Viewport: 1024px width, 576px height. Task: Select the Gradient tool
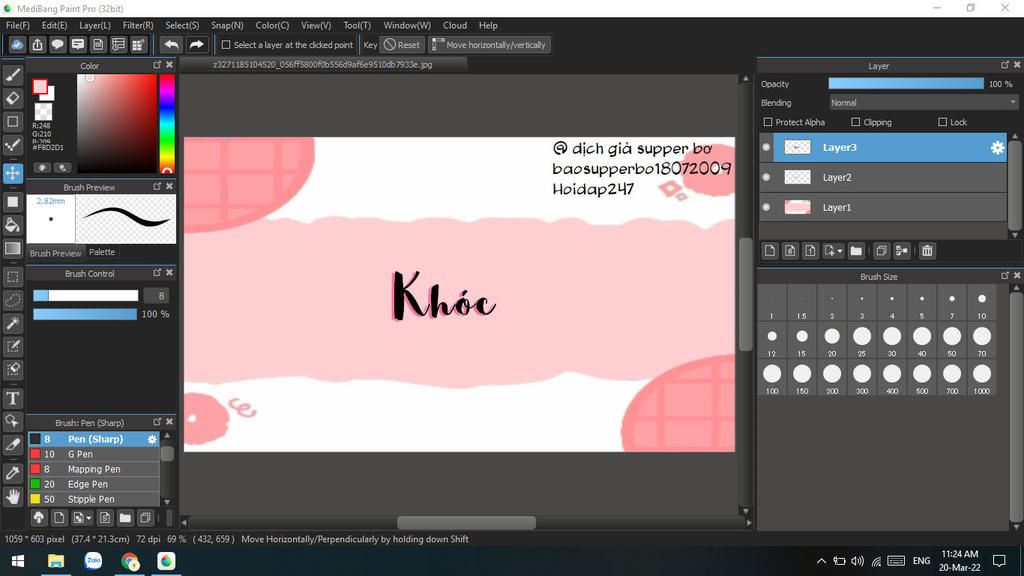[12, 248]
